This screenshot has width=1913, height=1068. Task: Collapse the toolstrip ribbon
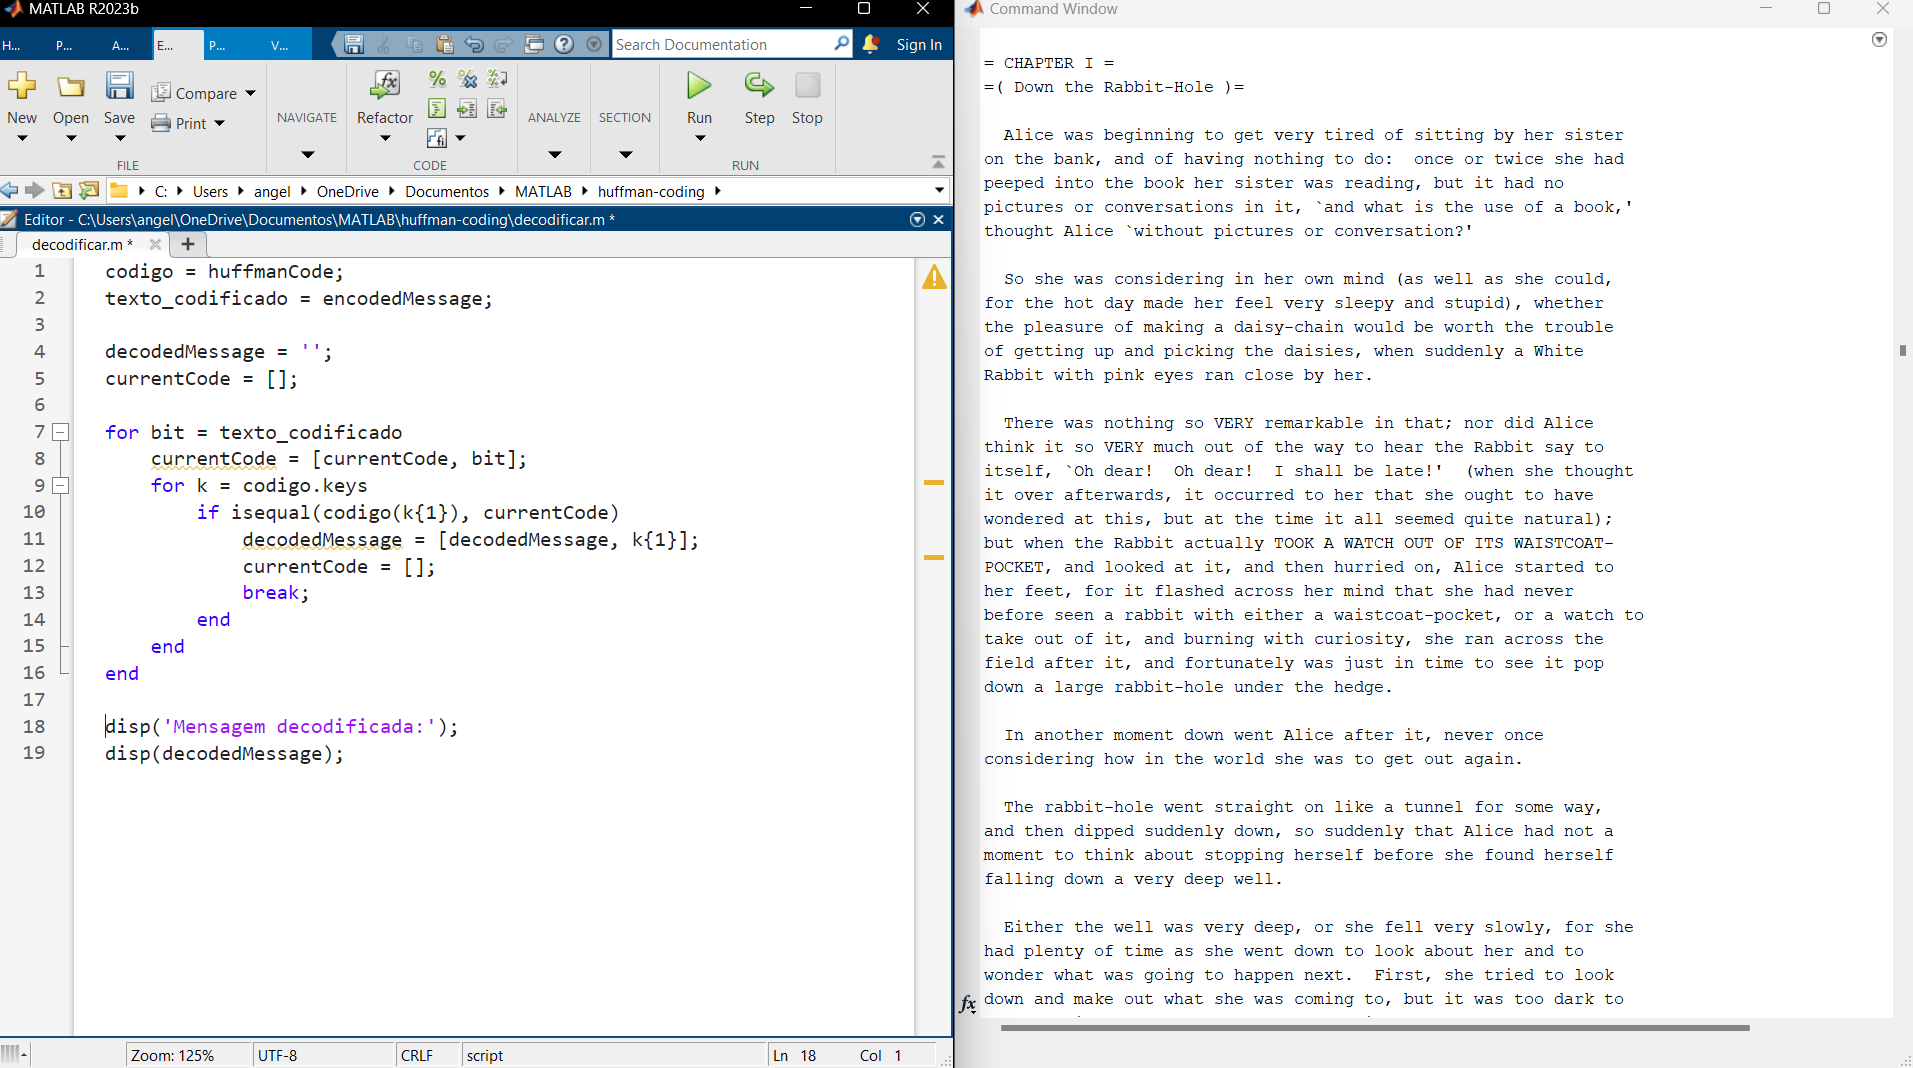point(938,162)
